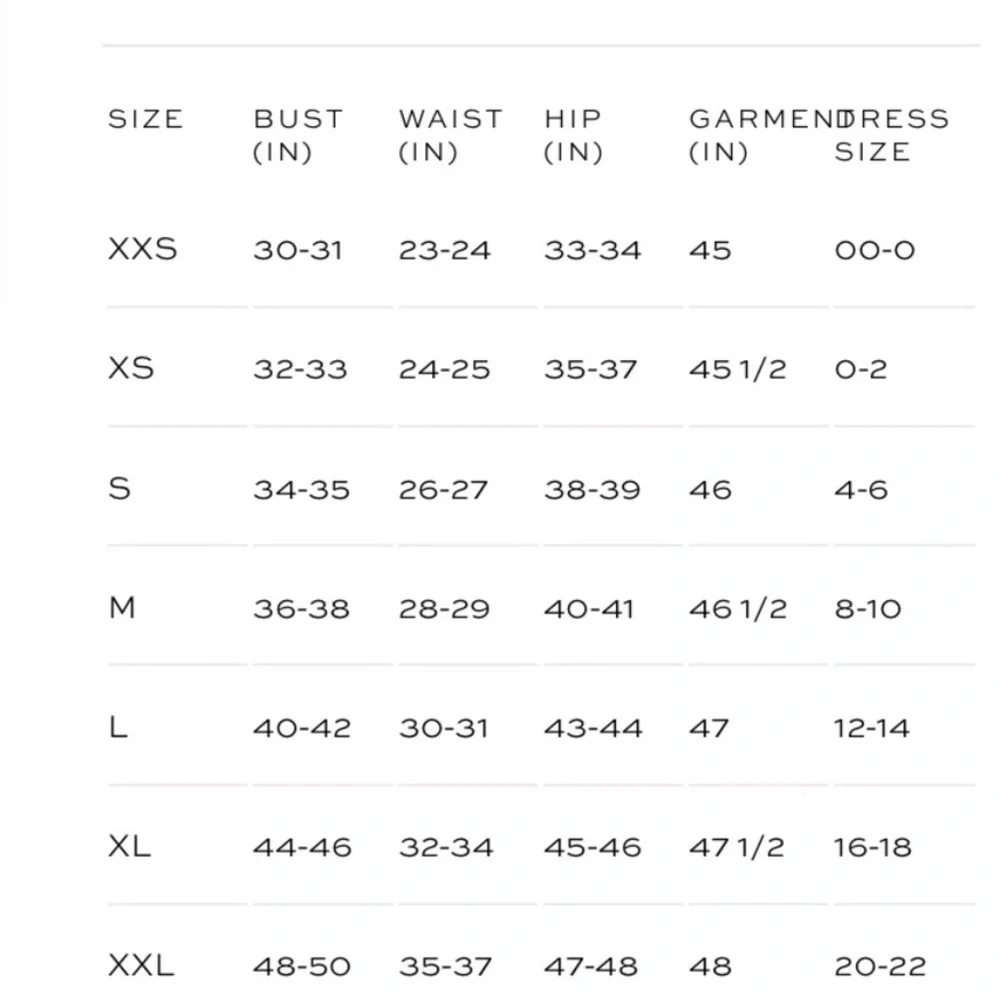1000x1000 pixels.
Task: Select the S size row label
Action: pyautogui.click(x=119, y=489)
